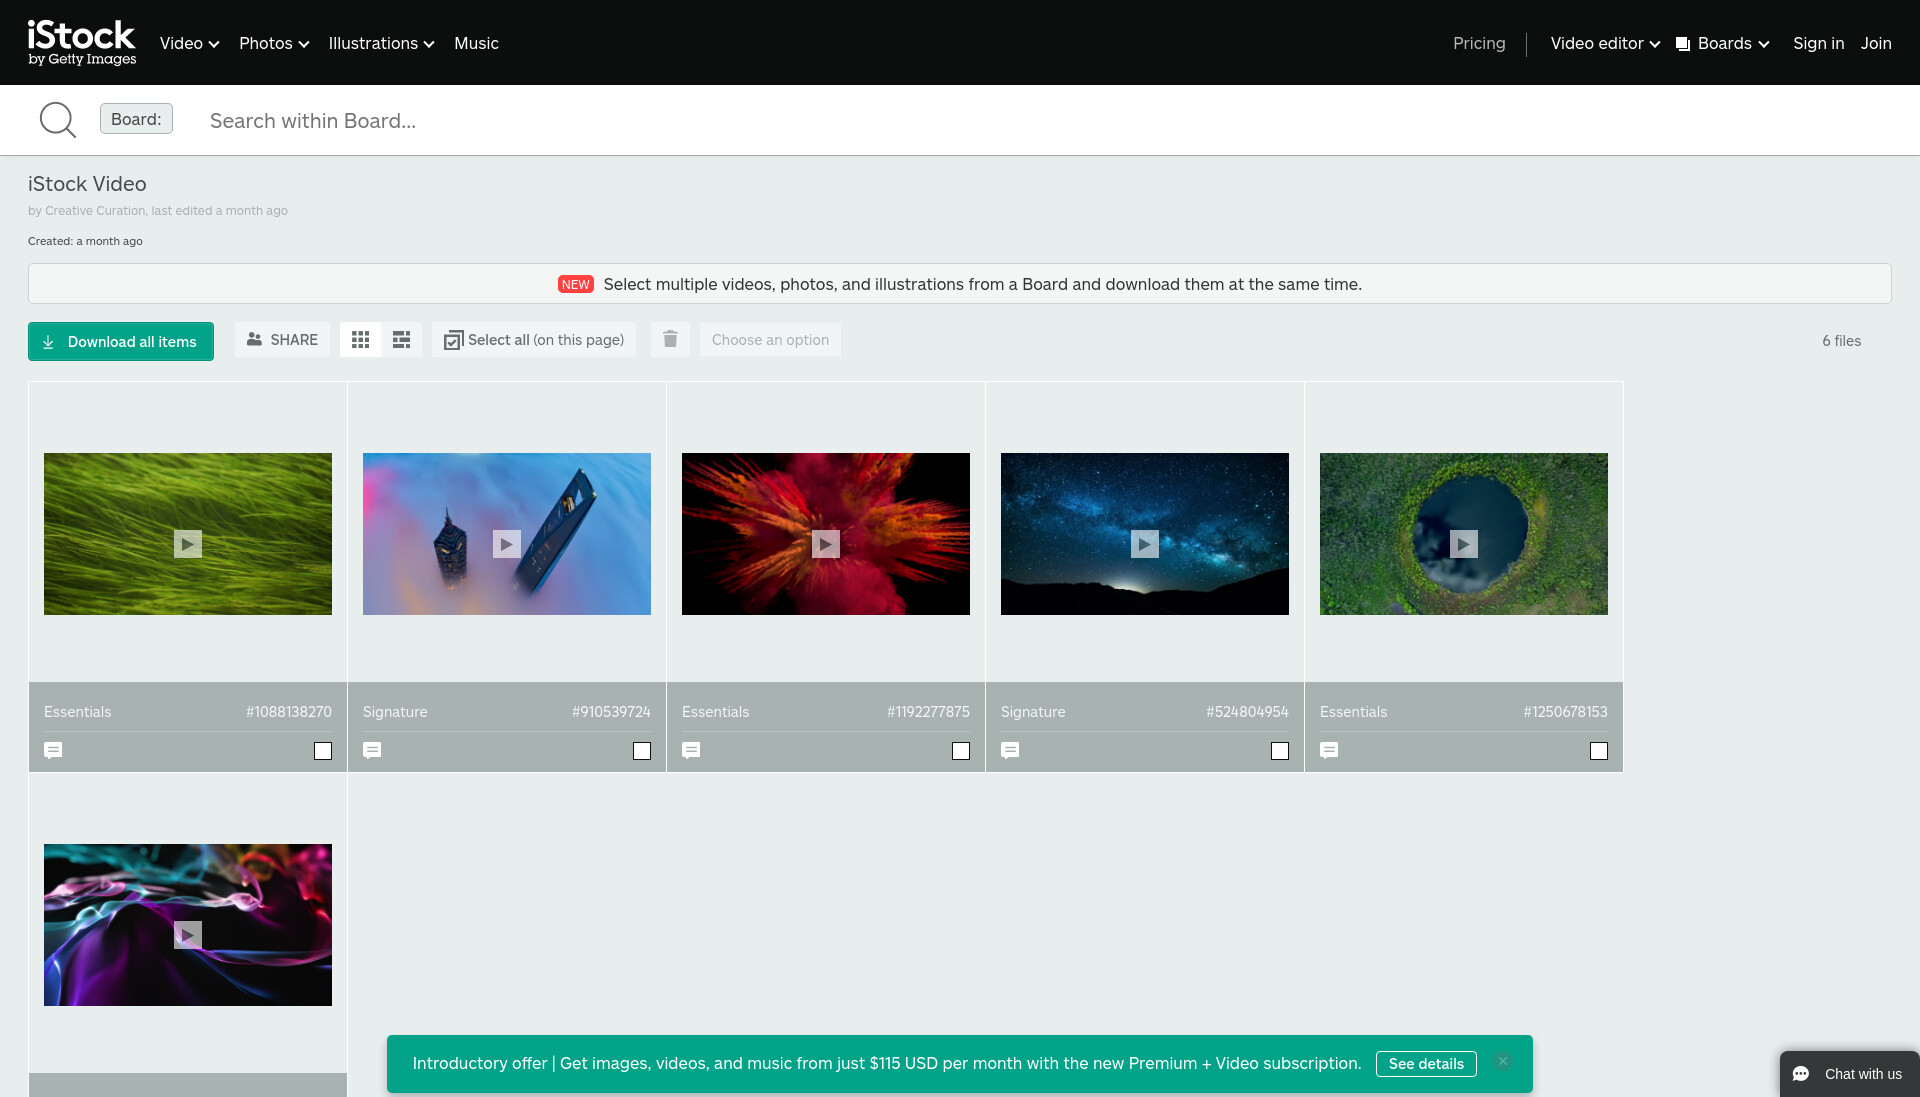1920x1097 pixels.
Task: Select checkbox for item #1088138270
Action: click(x=323, y=751)
